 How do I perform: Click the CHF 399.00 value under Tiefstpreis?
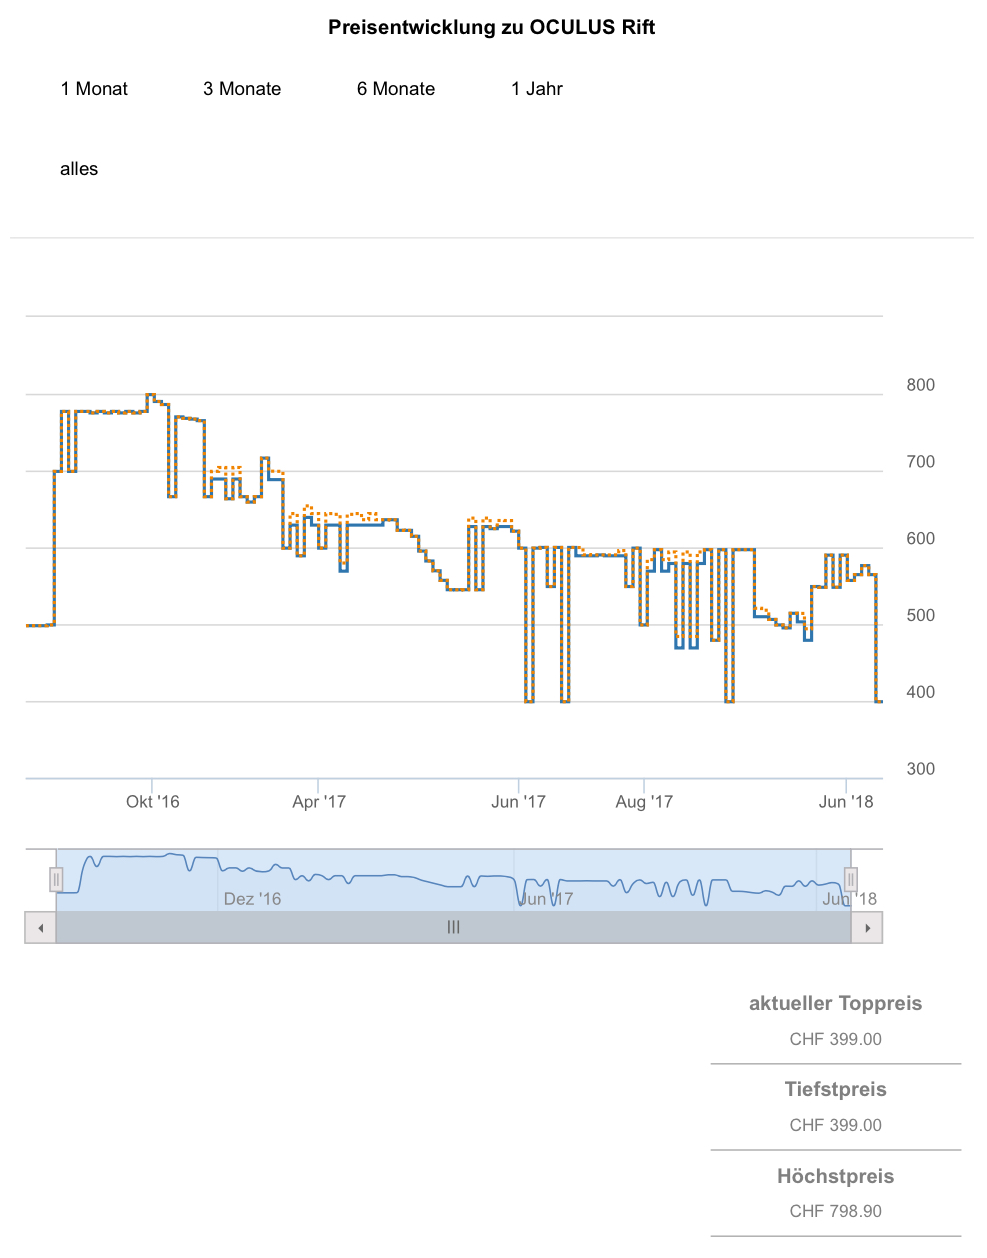pyautogui.click(x=835, y=1125)
